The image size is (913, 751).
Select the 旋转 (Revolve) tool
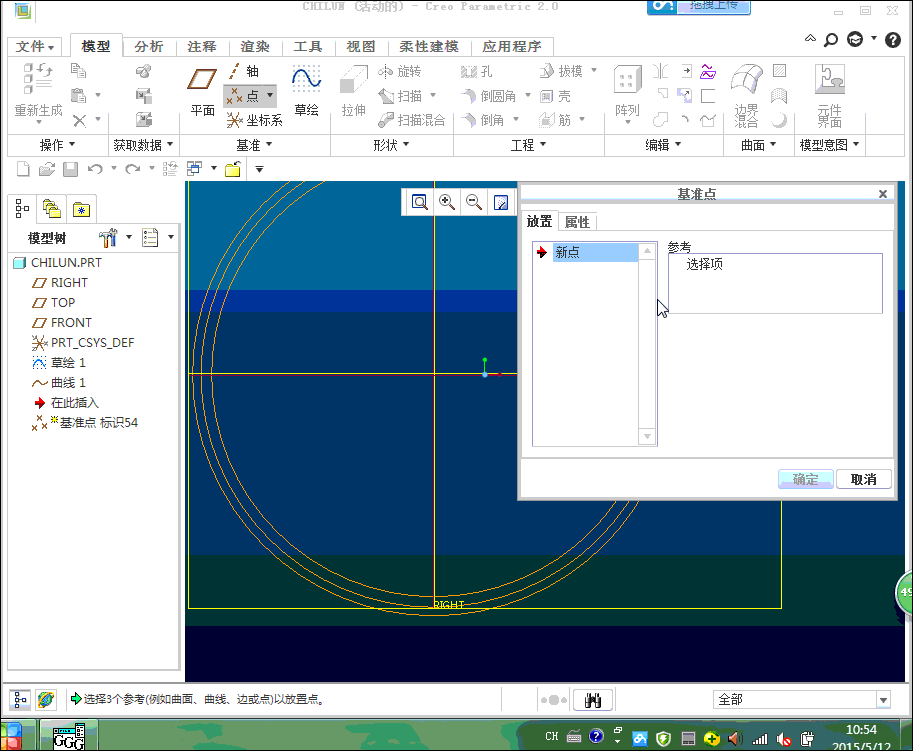tap(399, 72)
